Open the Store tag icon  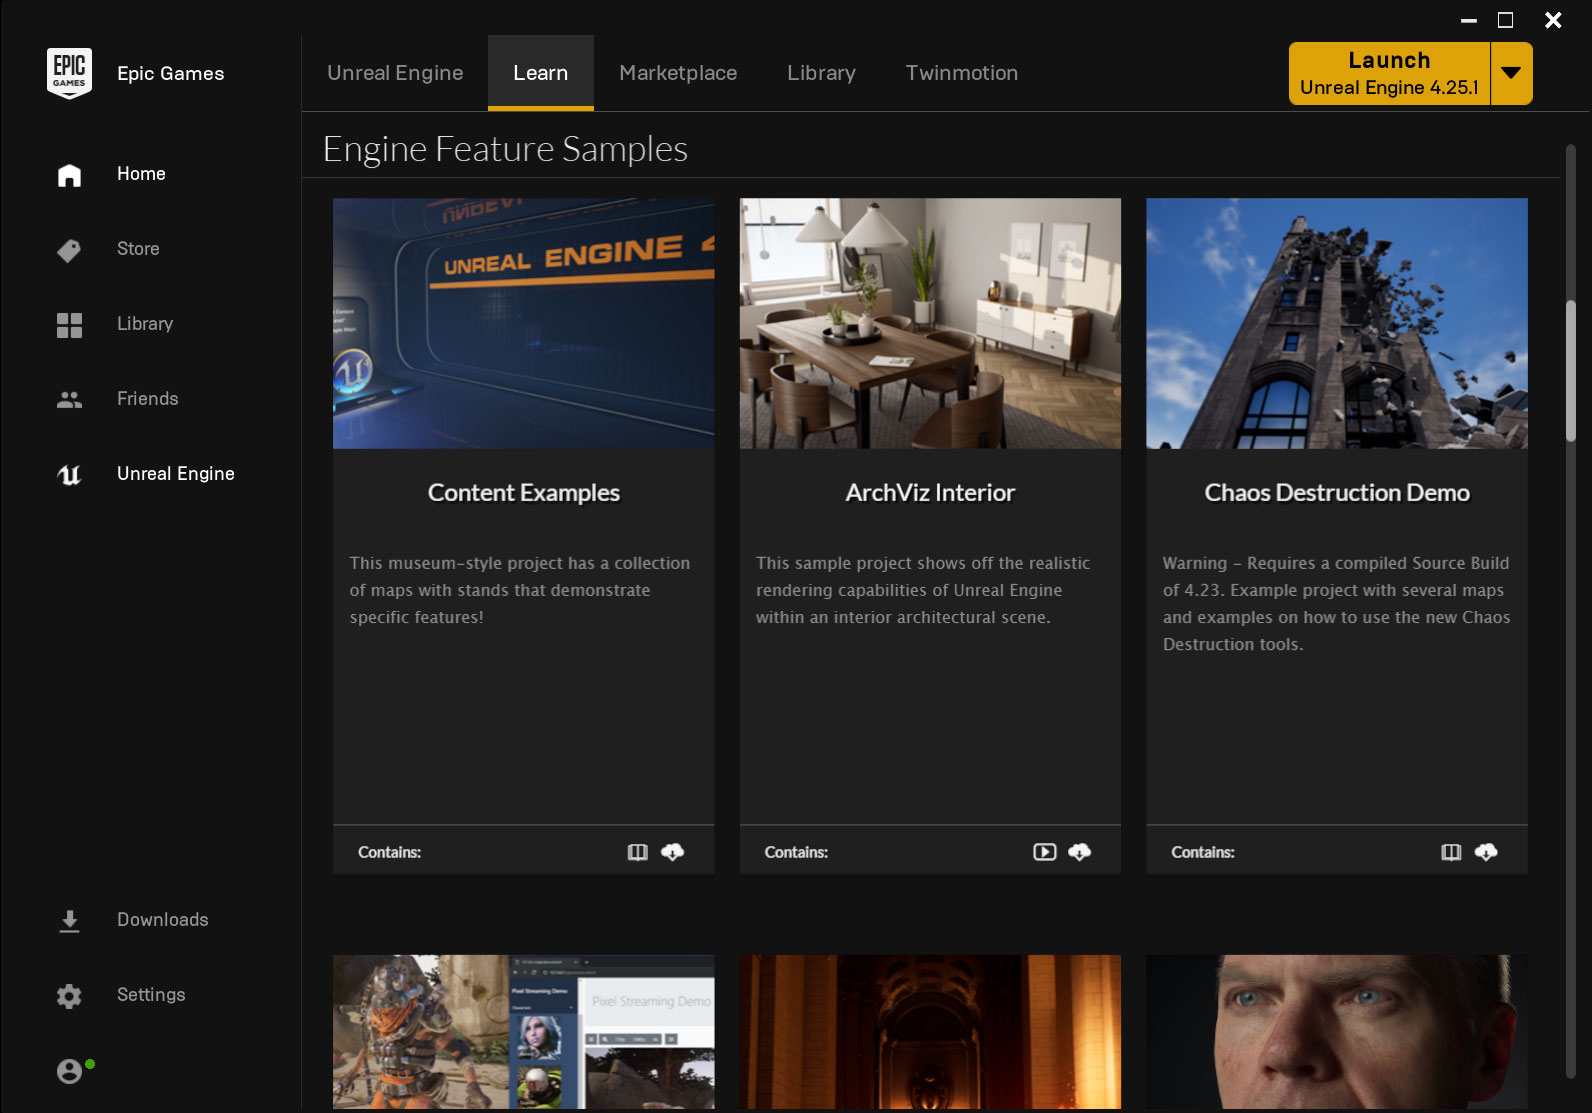tap(69, 250)
